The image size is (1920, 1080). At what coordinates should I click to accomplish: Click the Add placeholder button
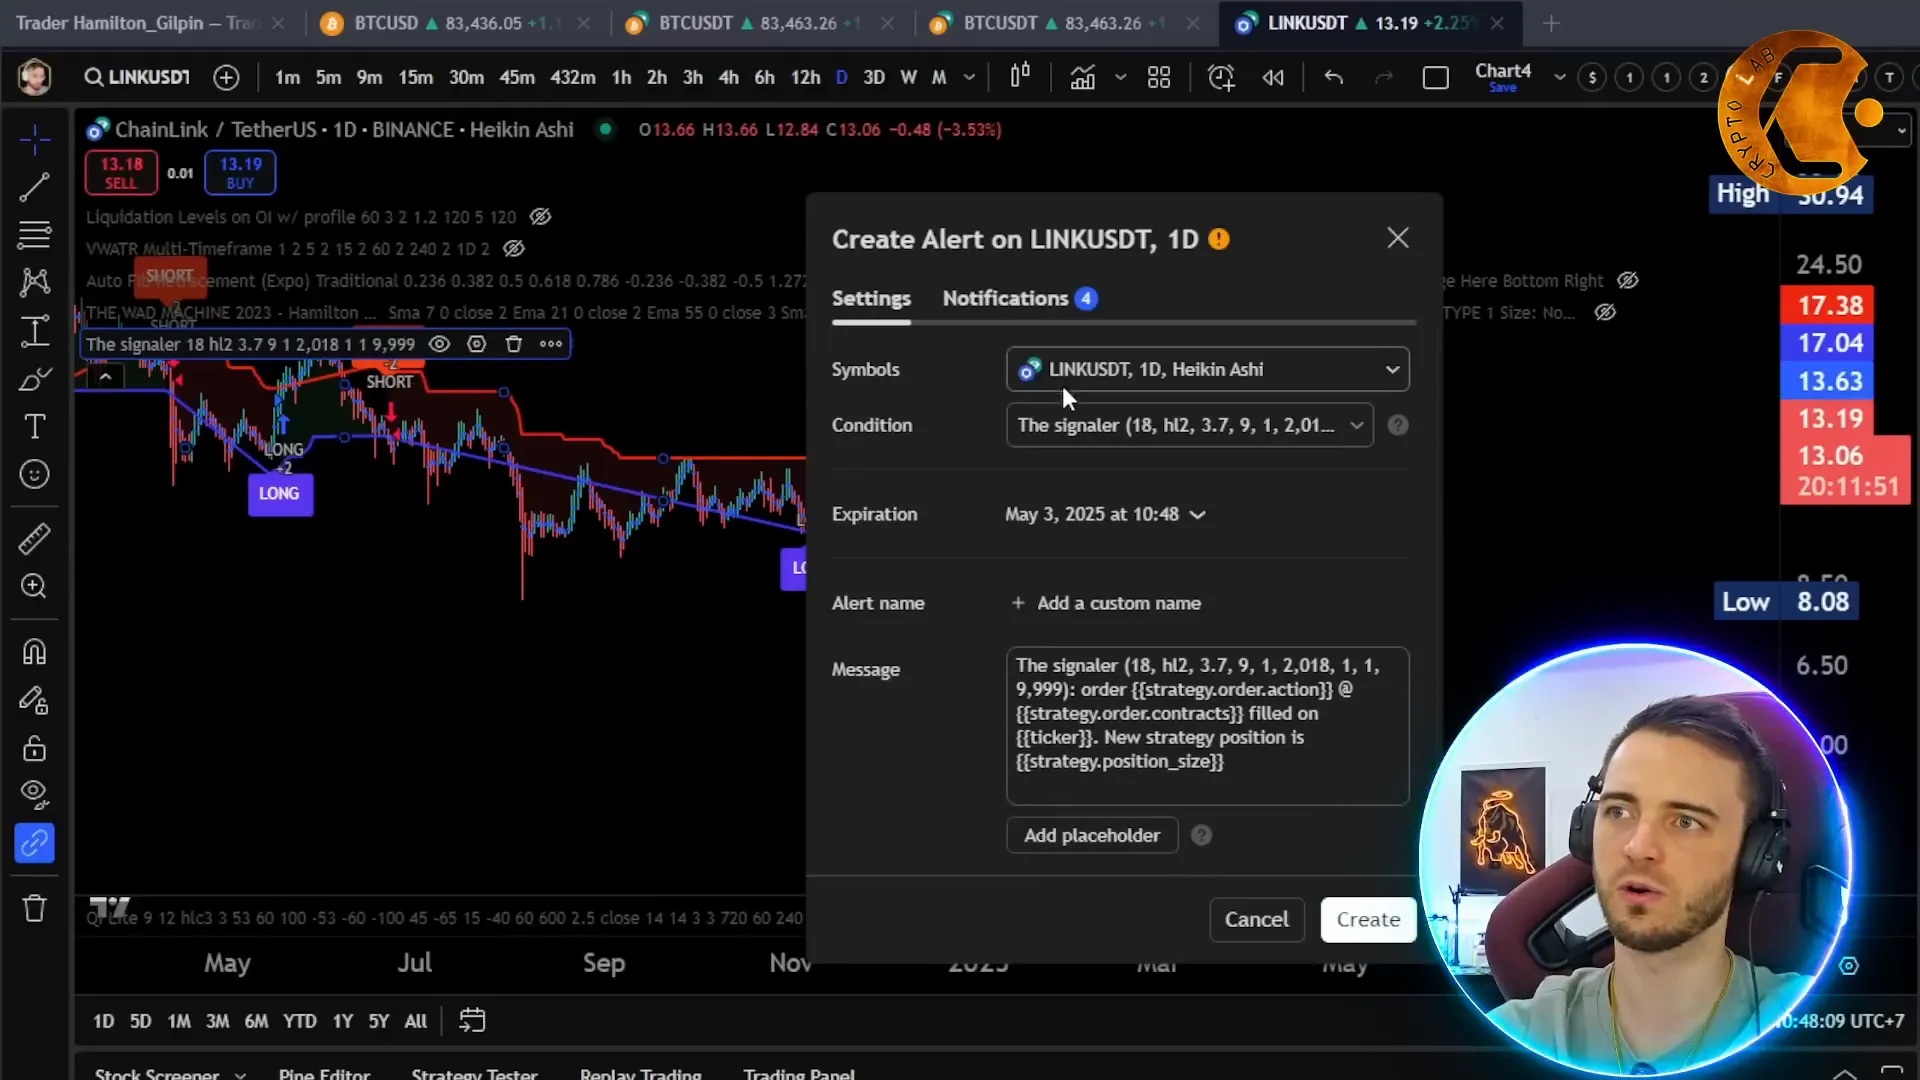click(x=1092, y=835)
